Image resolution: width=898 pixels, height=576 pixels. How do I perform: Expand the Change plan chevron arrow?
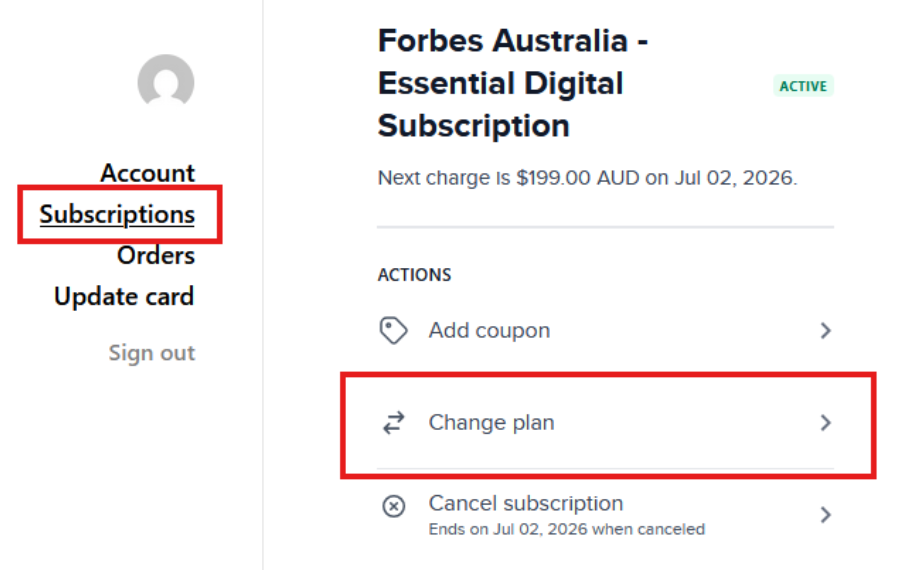pyautogui.click(x=825, y=423)
